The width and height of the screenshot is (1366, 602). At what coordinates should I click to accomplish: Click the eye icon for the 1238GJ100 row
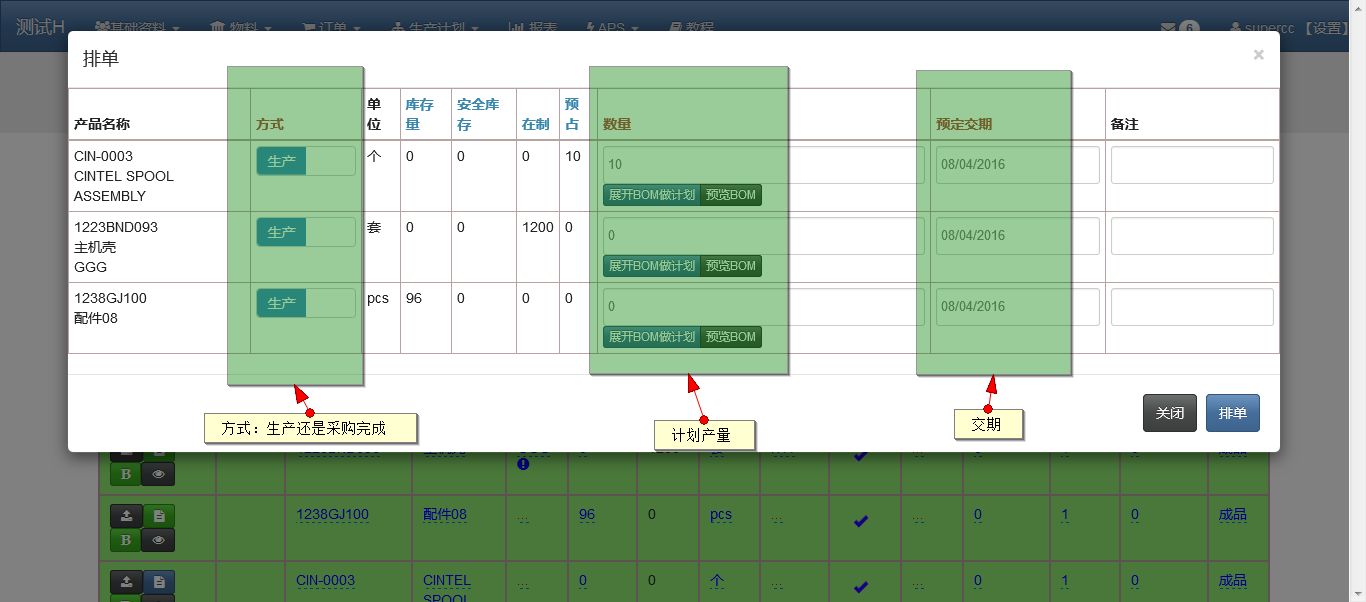(158, 539)
